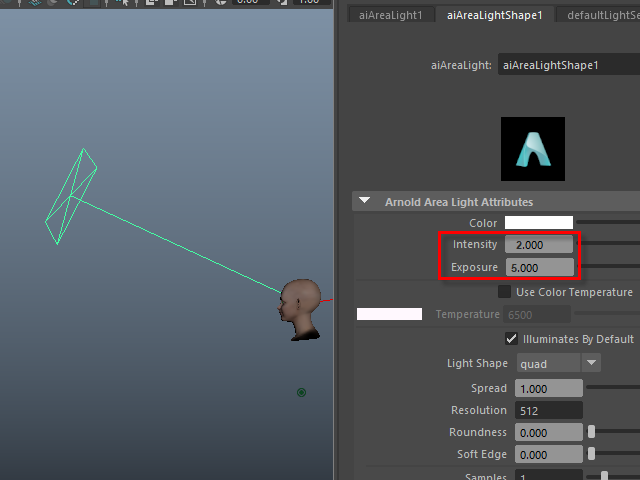The width and height of the screenshot is (640, 480).
Task: Click the green origin marker below head
Action: tap(301, 393)
